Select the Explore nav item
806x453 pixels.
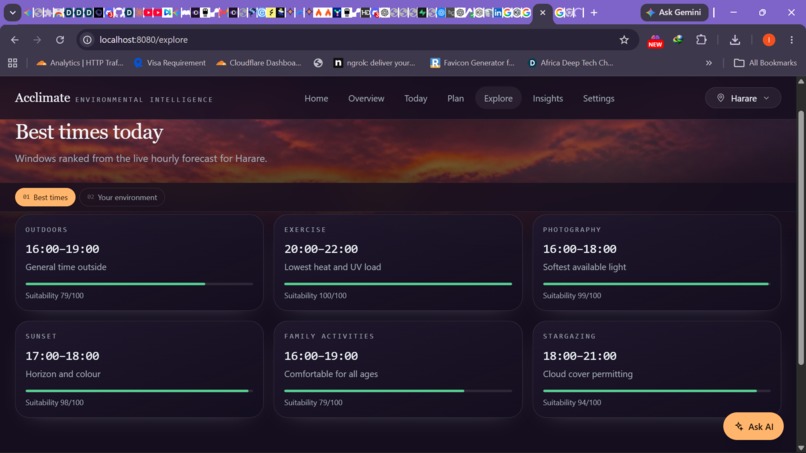498,98
